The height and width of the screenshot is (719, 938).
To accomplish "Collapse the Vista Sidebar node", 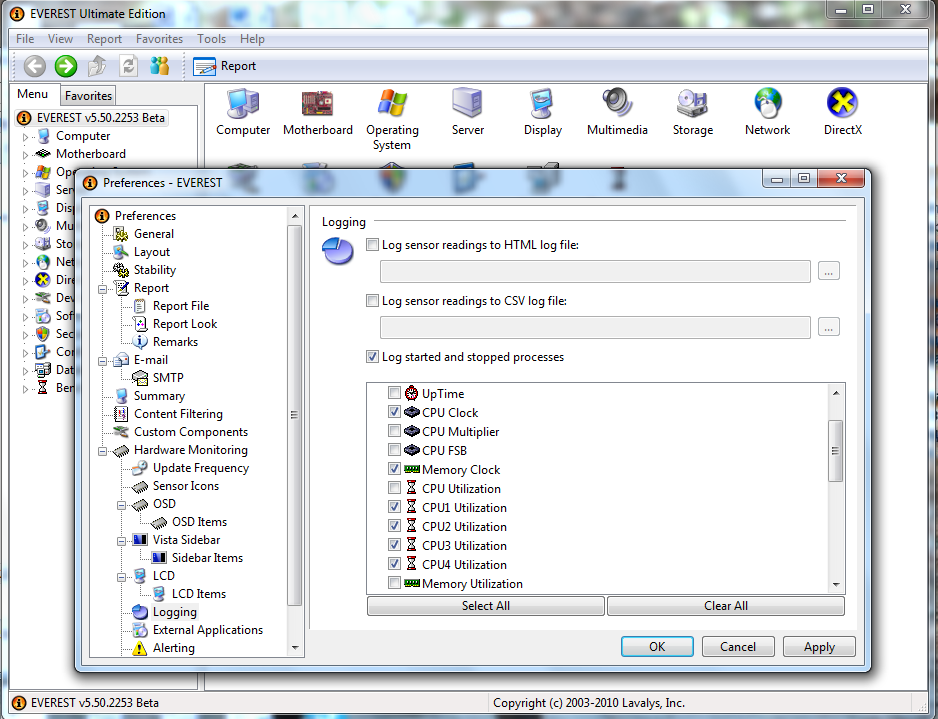I will pyautogui.click(x=121, y=541).
